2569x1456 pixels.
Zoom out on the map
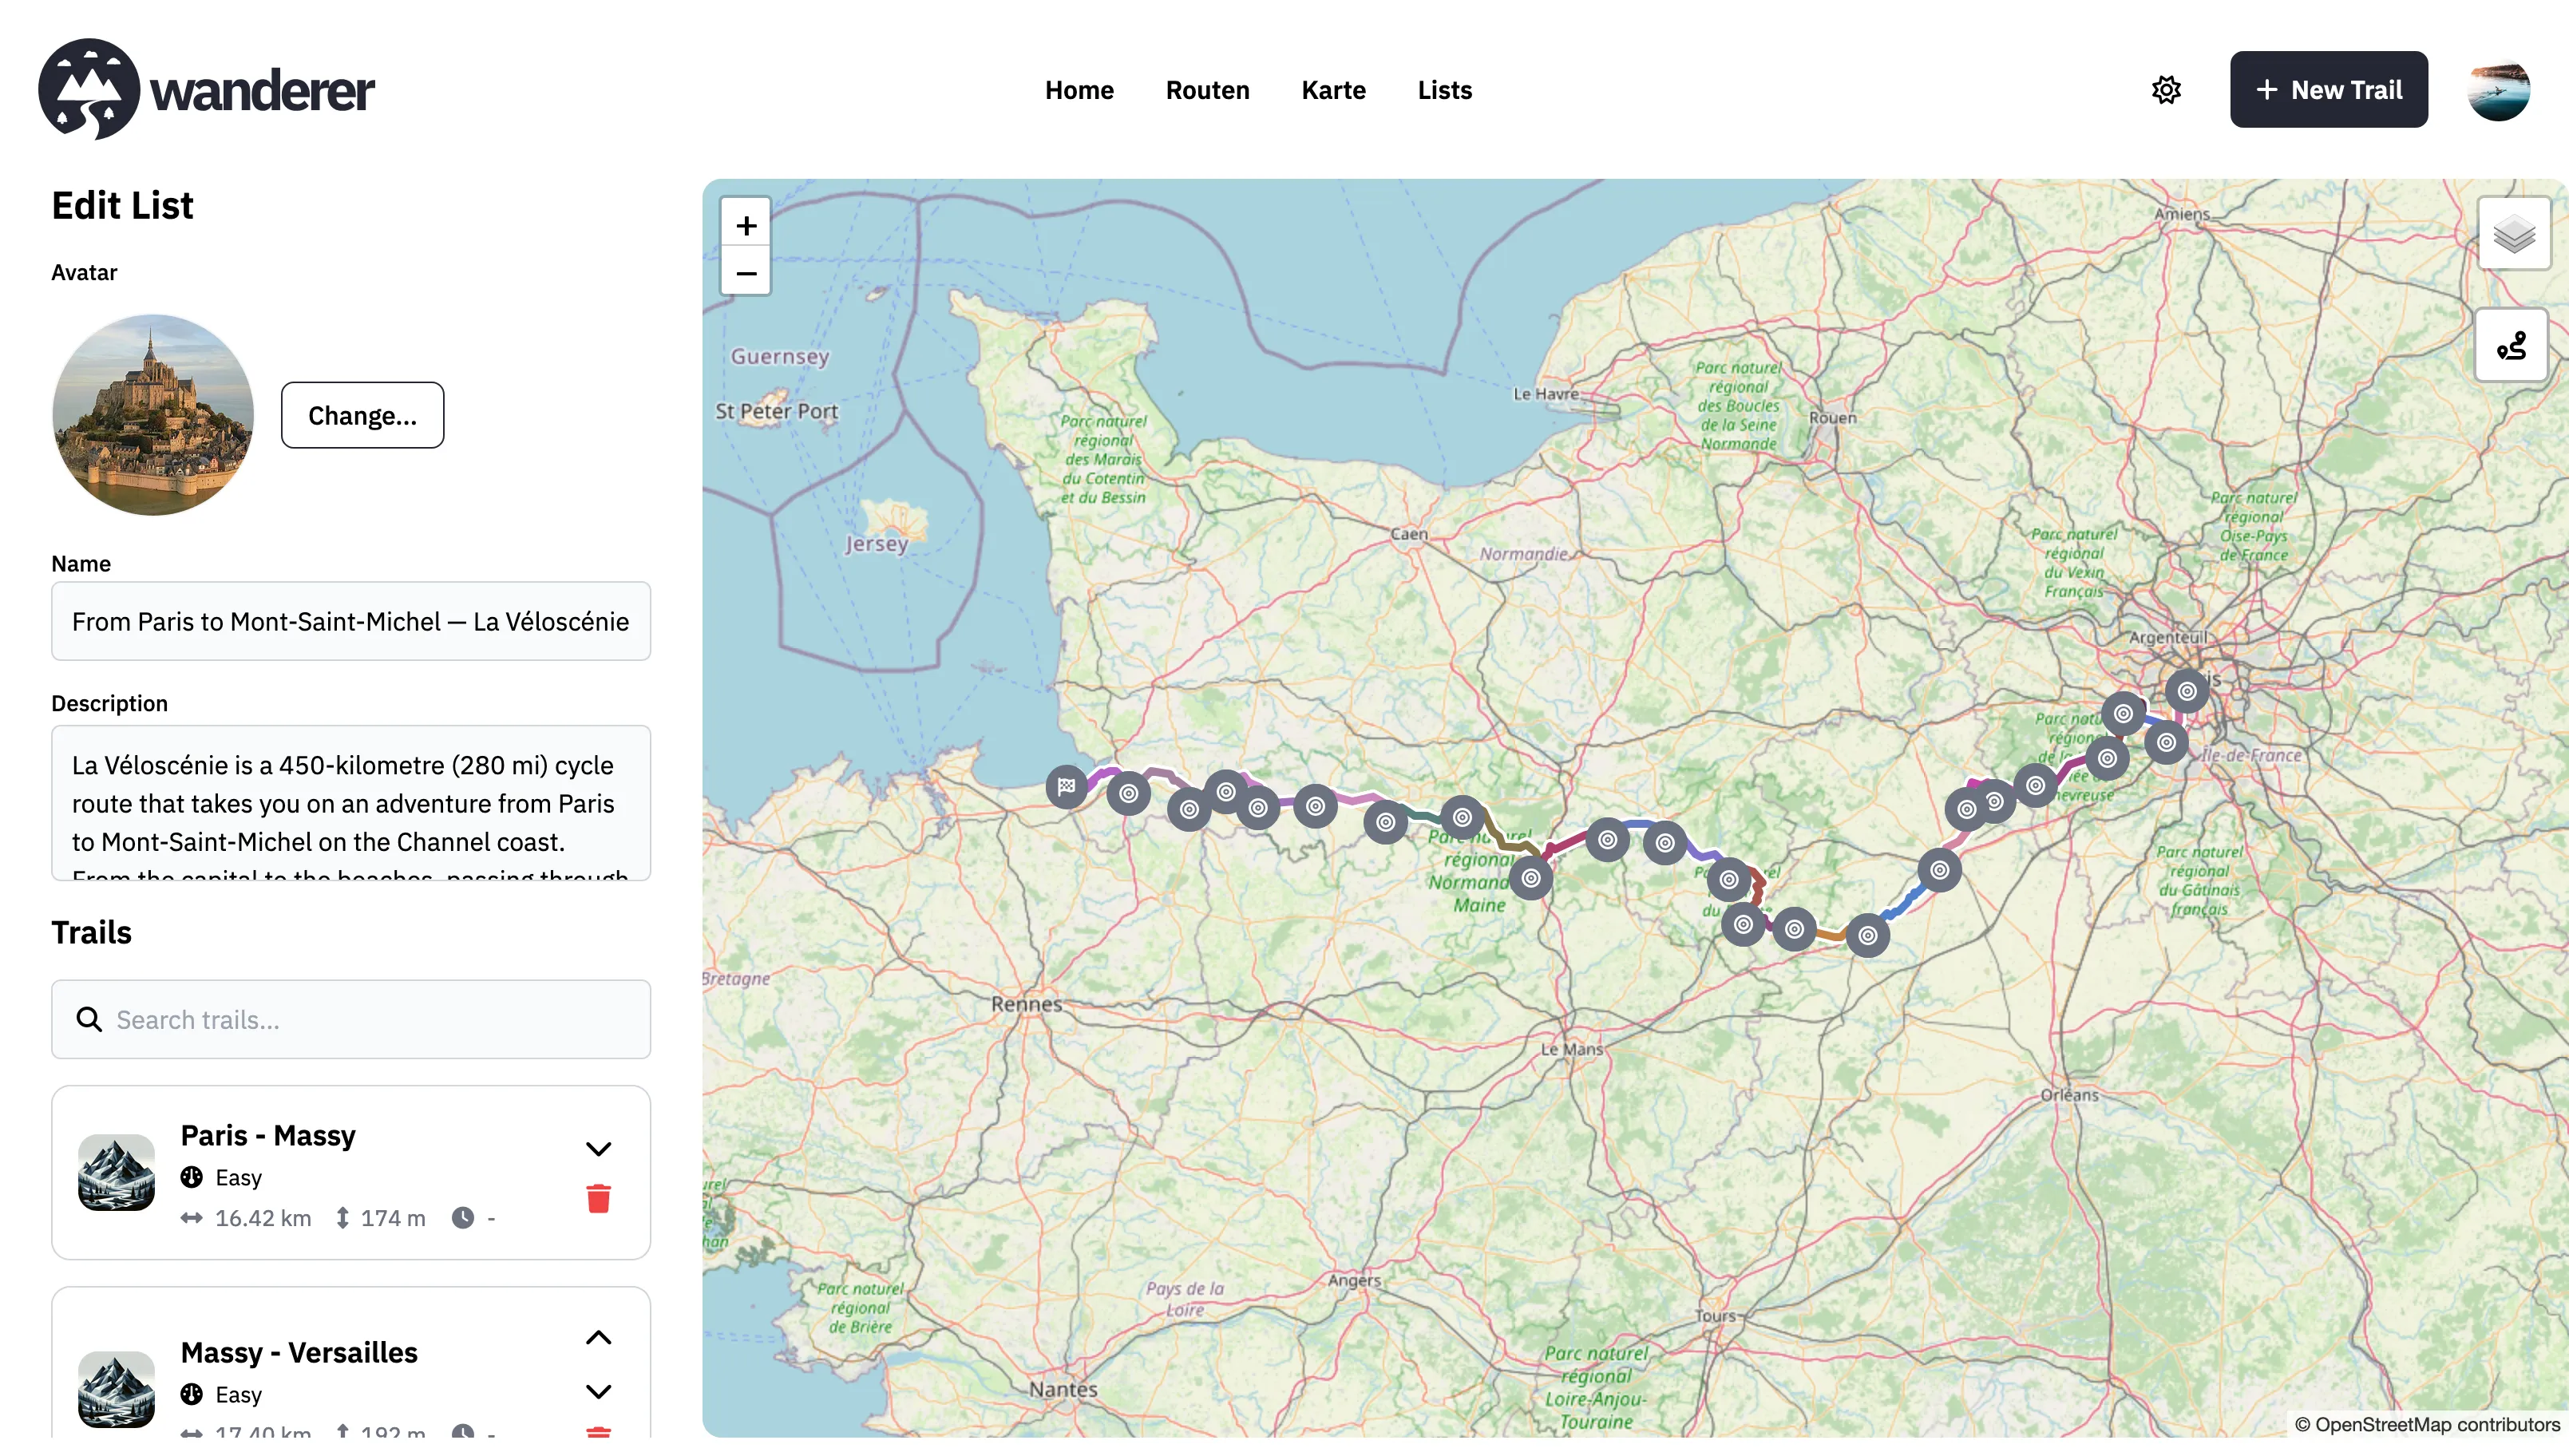[x=746, y=273]
